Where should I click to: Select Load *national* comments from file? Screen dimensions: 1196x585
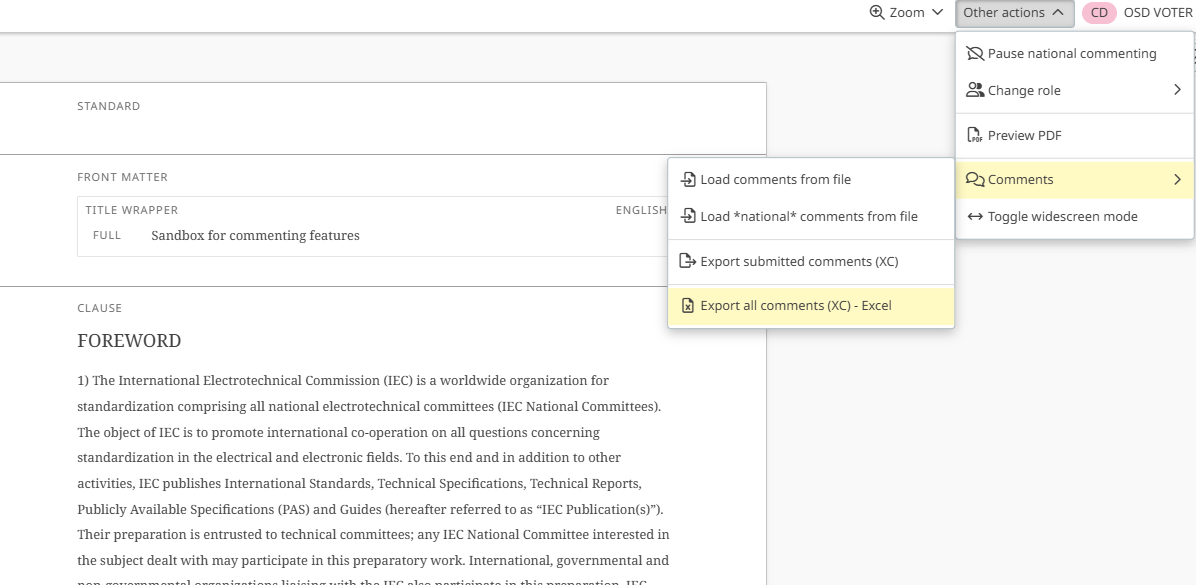coord(808,217)
